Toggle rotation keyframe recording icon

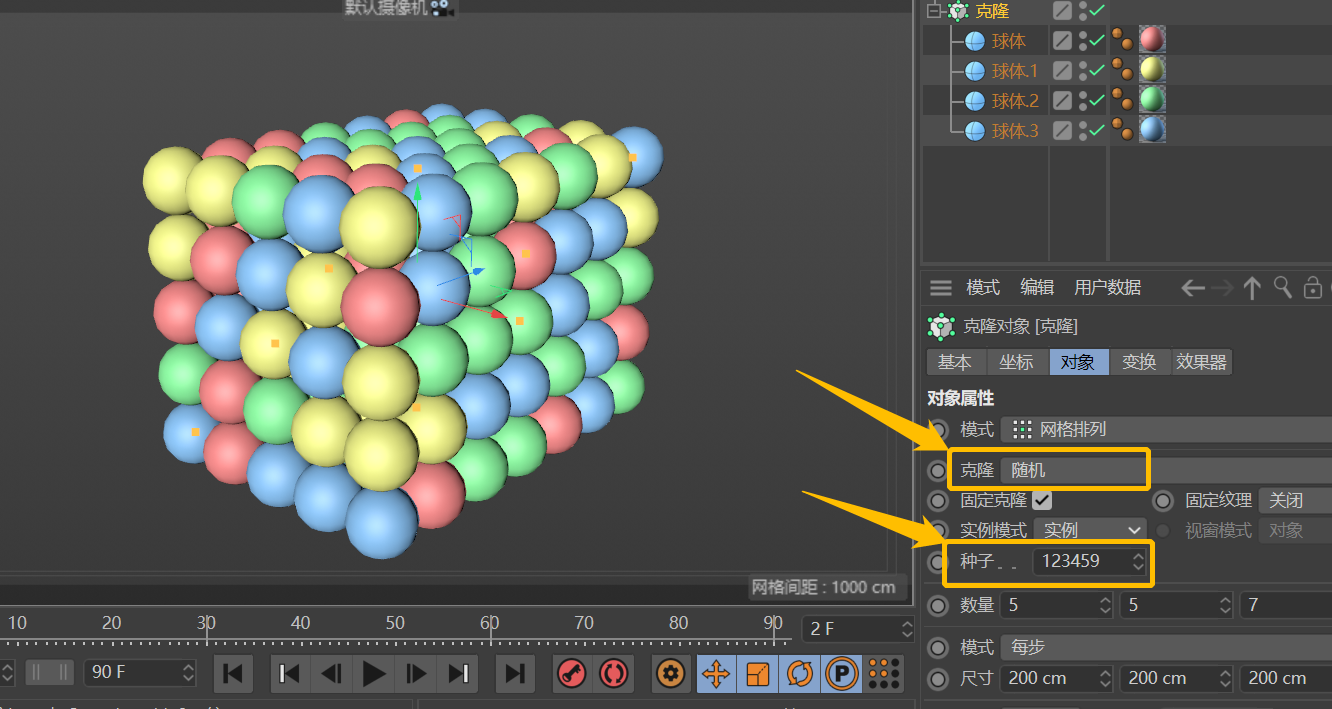pos(800,673)
